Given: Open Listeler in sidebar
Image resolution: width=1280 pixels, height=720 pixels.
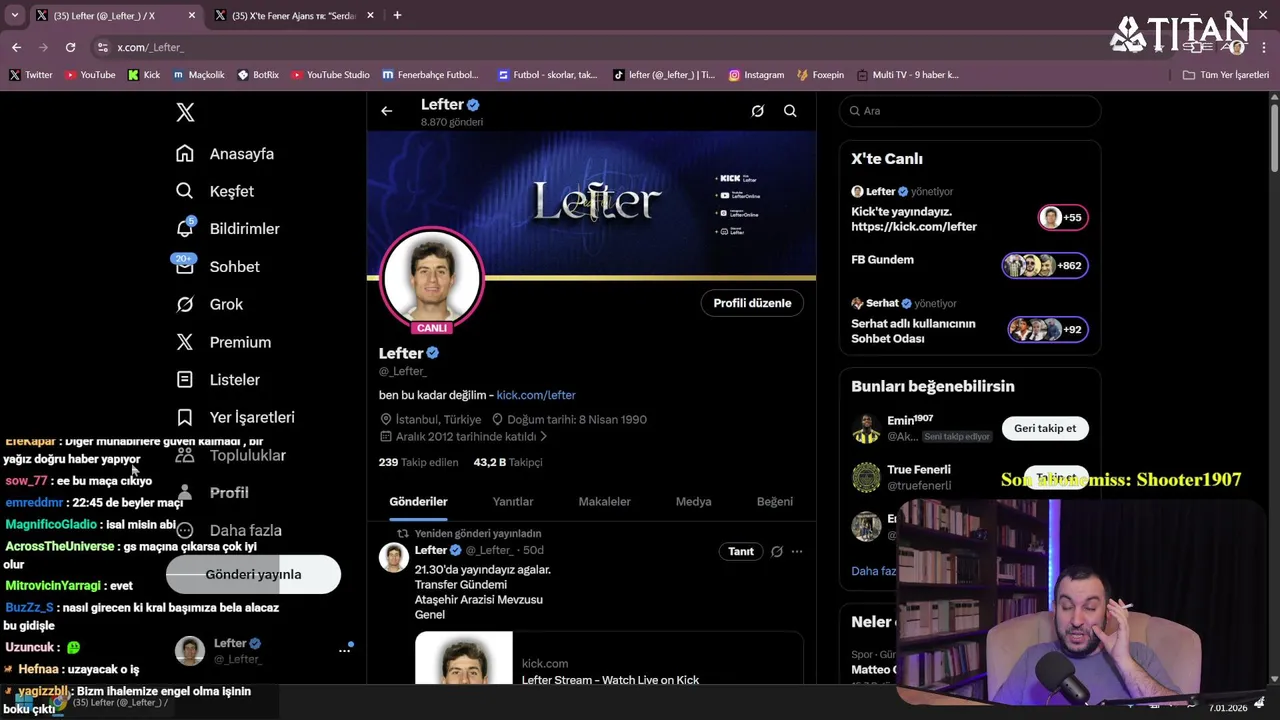Looking at the screenshot, I should 217,380.
